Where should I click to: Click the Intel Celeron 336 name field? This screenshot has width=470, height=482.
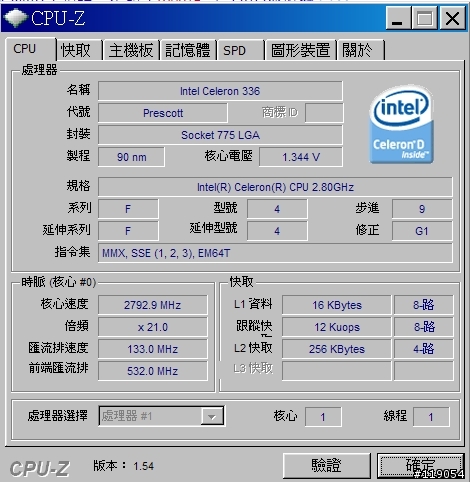click(220, 91)
